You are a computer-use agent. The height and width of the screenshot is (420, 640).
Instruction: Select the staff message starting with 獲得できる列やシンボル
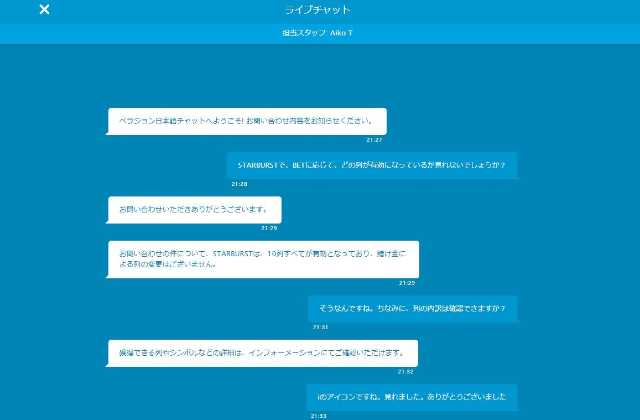tap(262, 353)
